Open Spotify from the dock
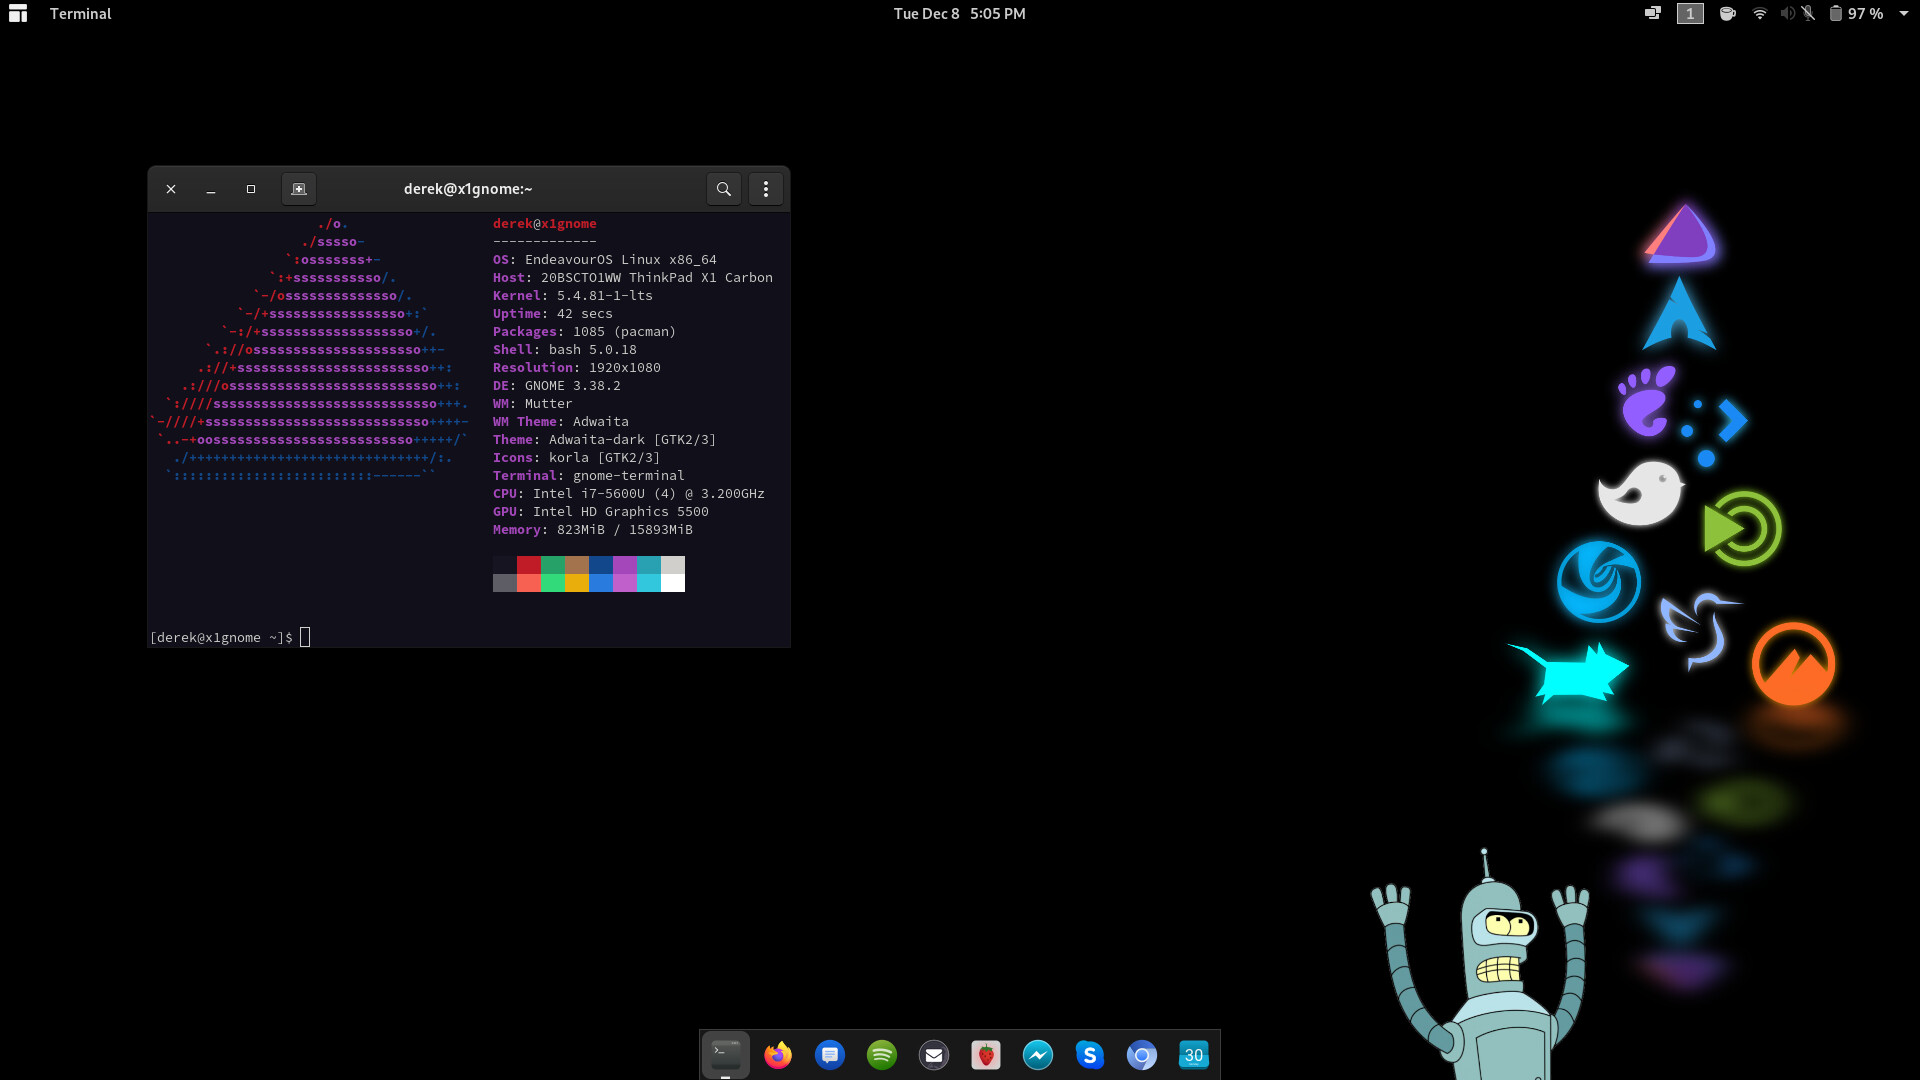The width and height of the screenshot is (1920, 1080). click(882, 1055)
